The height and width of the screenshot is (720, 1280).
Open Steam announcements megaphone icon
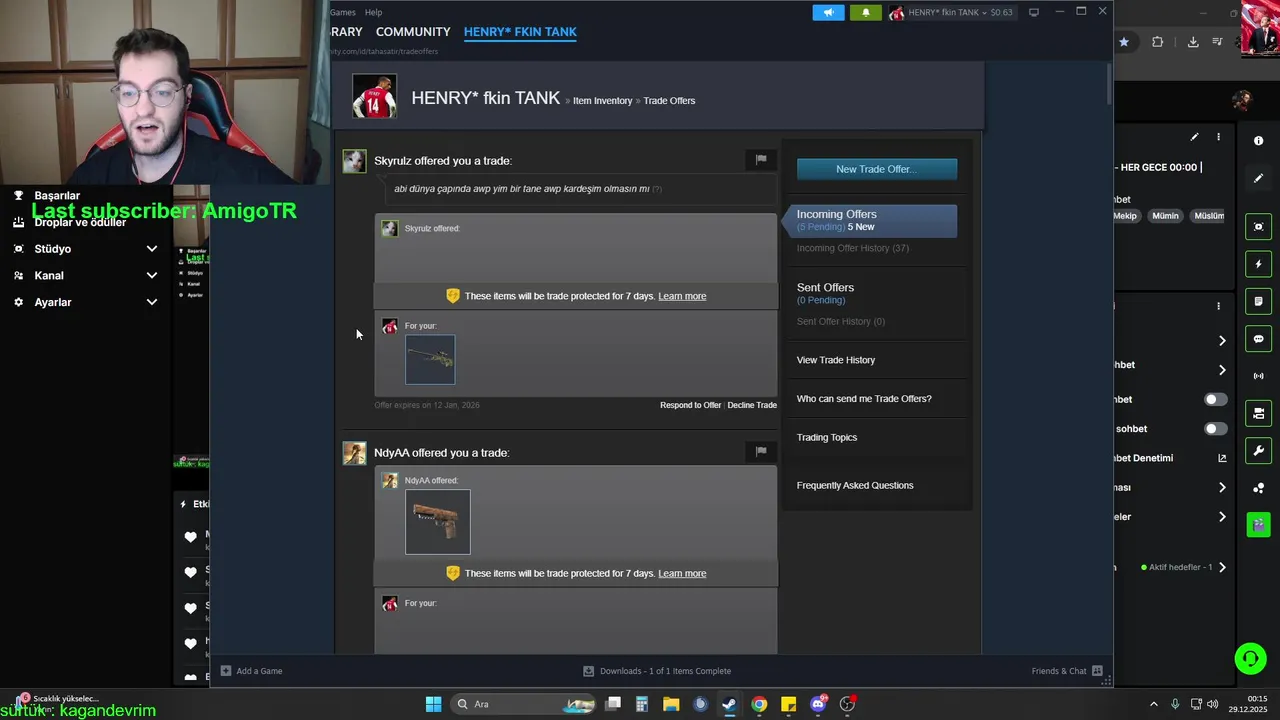(x=828, y=12)
